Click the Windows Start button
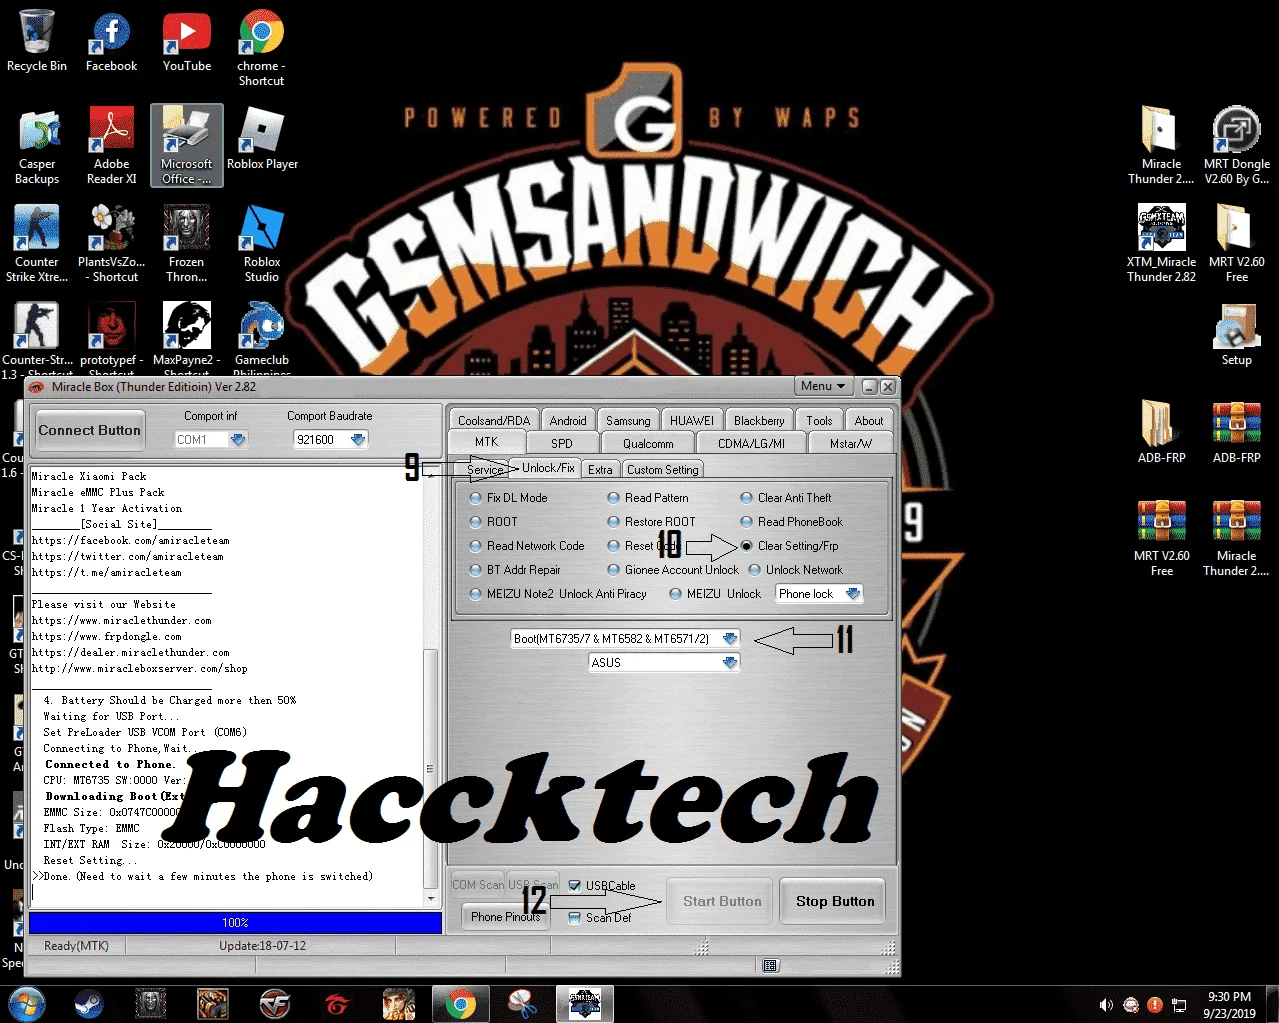 pyautogui.click(x=25, y=1003)
